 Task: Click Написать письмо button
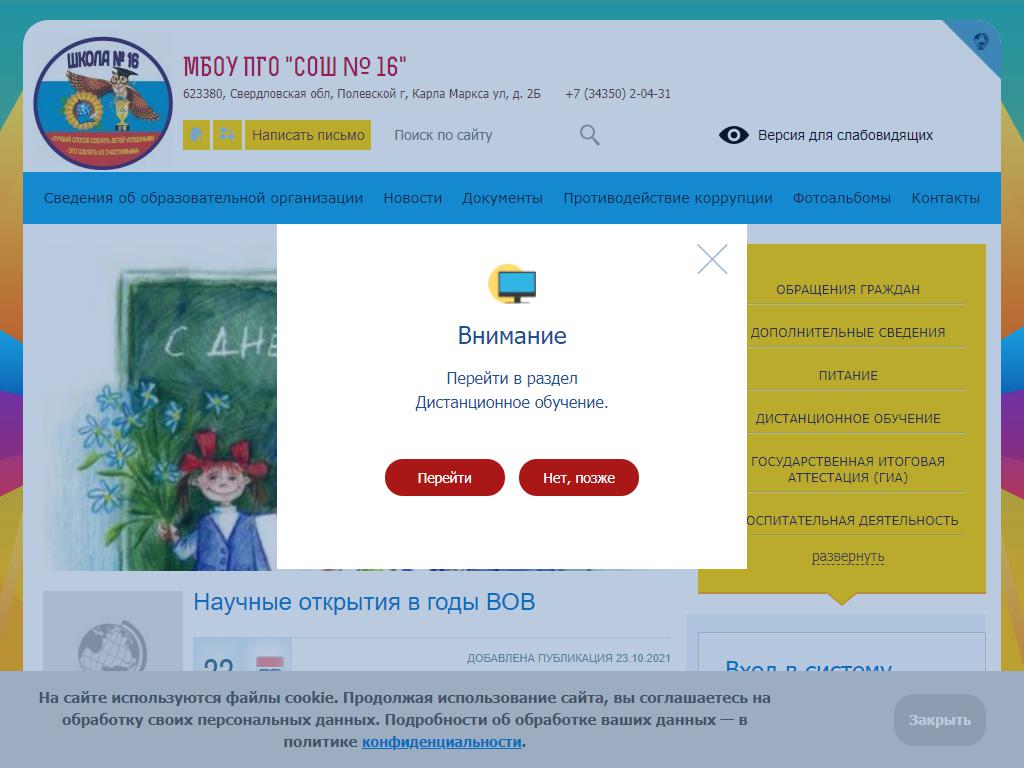308,135
